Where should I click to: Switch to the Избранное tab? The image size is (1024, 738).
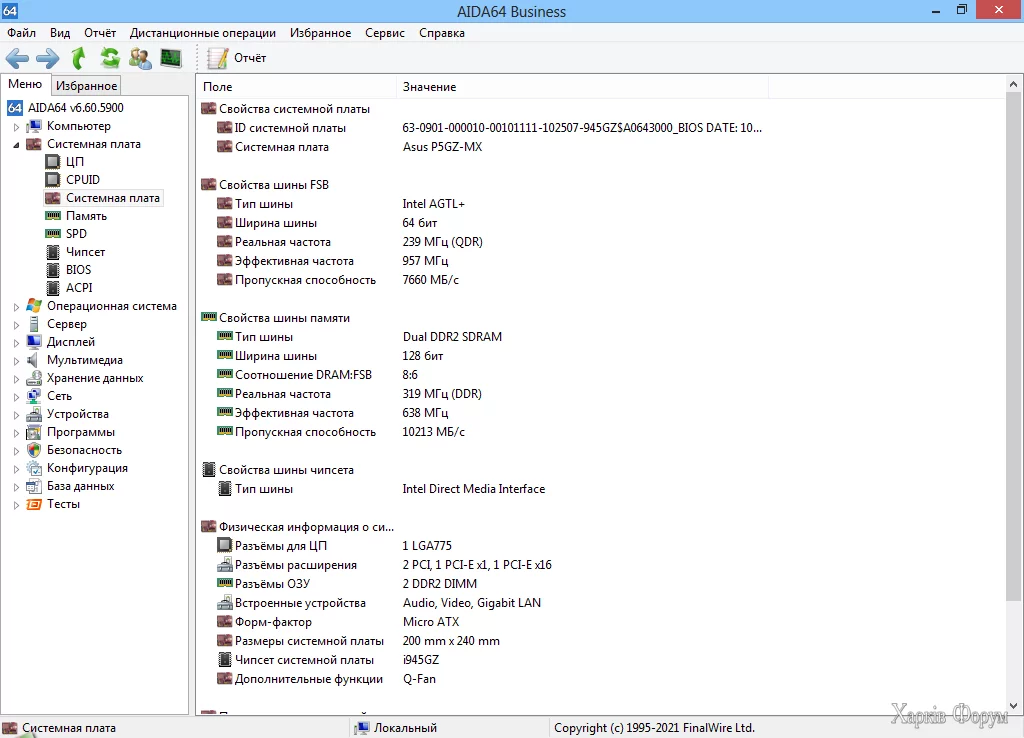[x=86, y=86]
